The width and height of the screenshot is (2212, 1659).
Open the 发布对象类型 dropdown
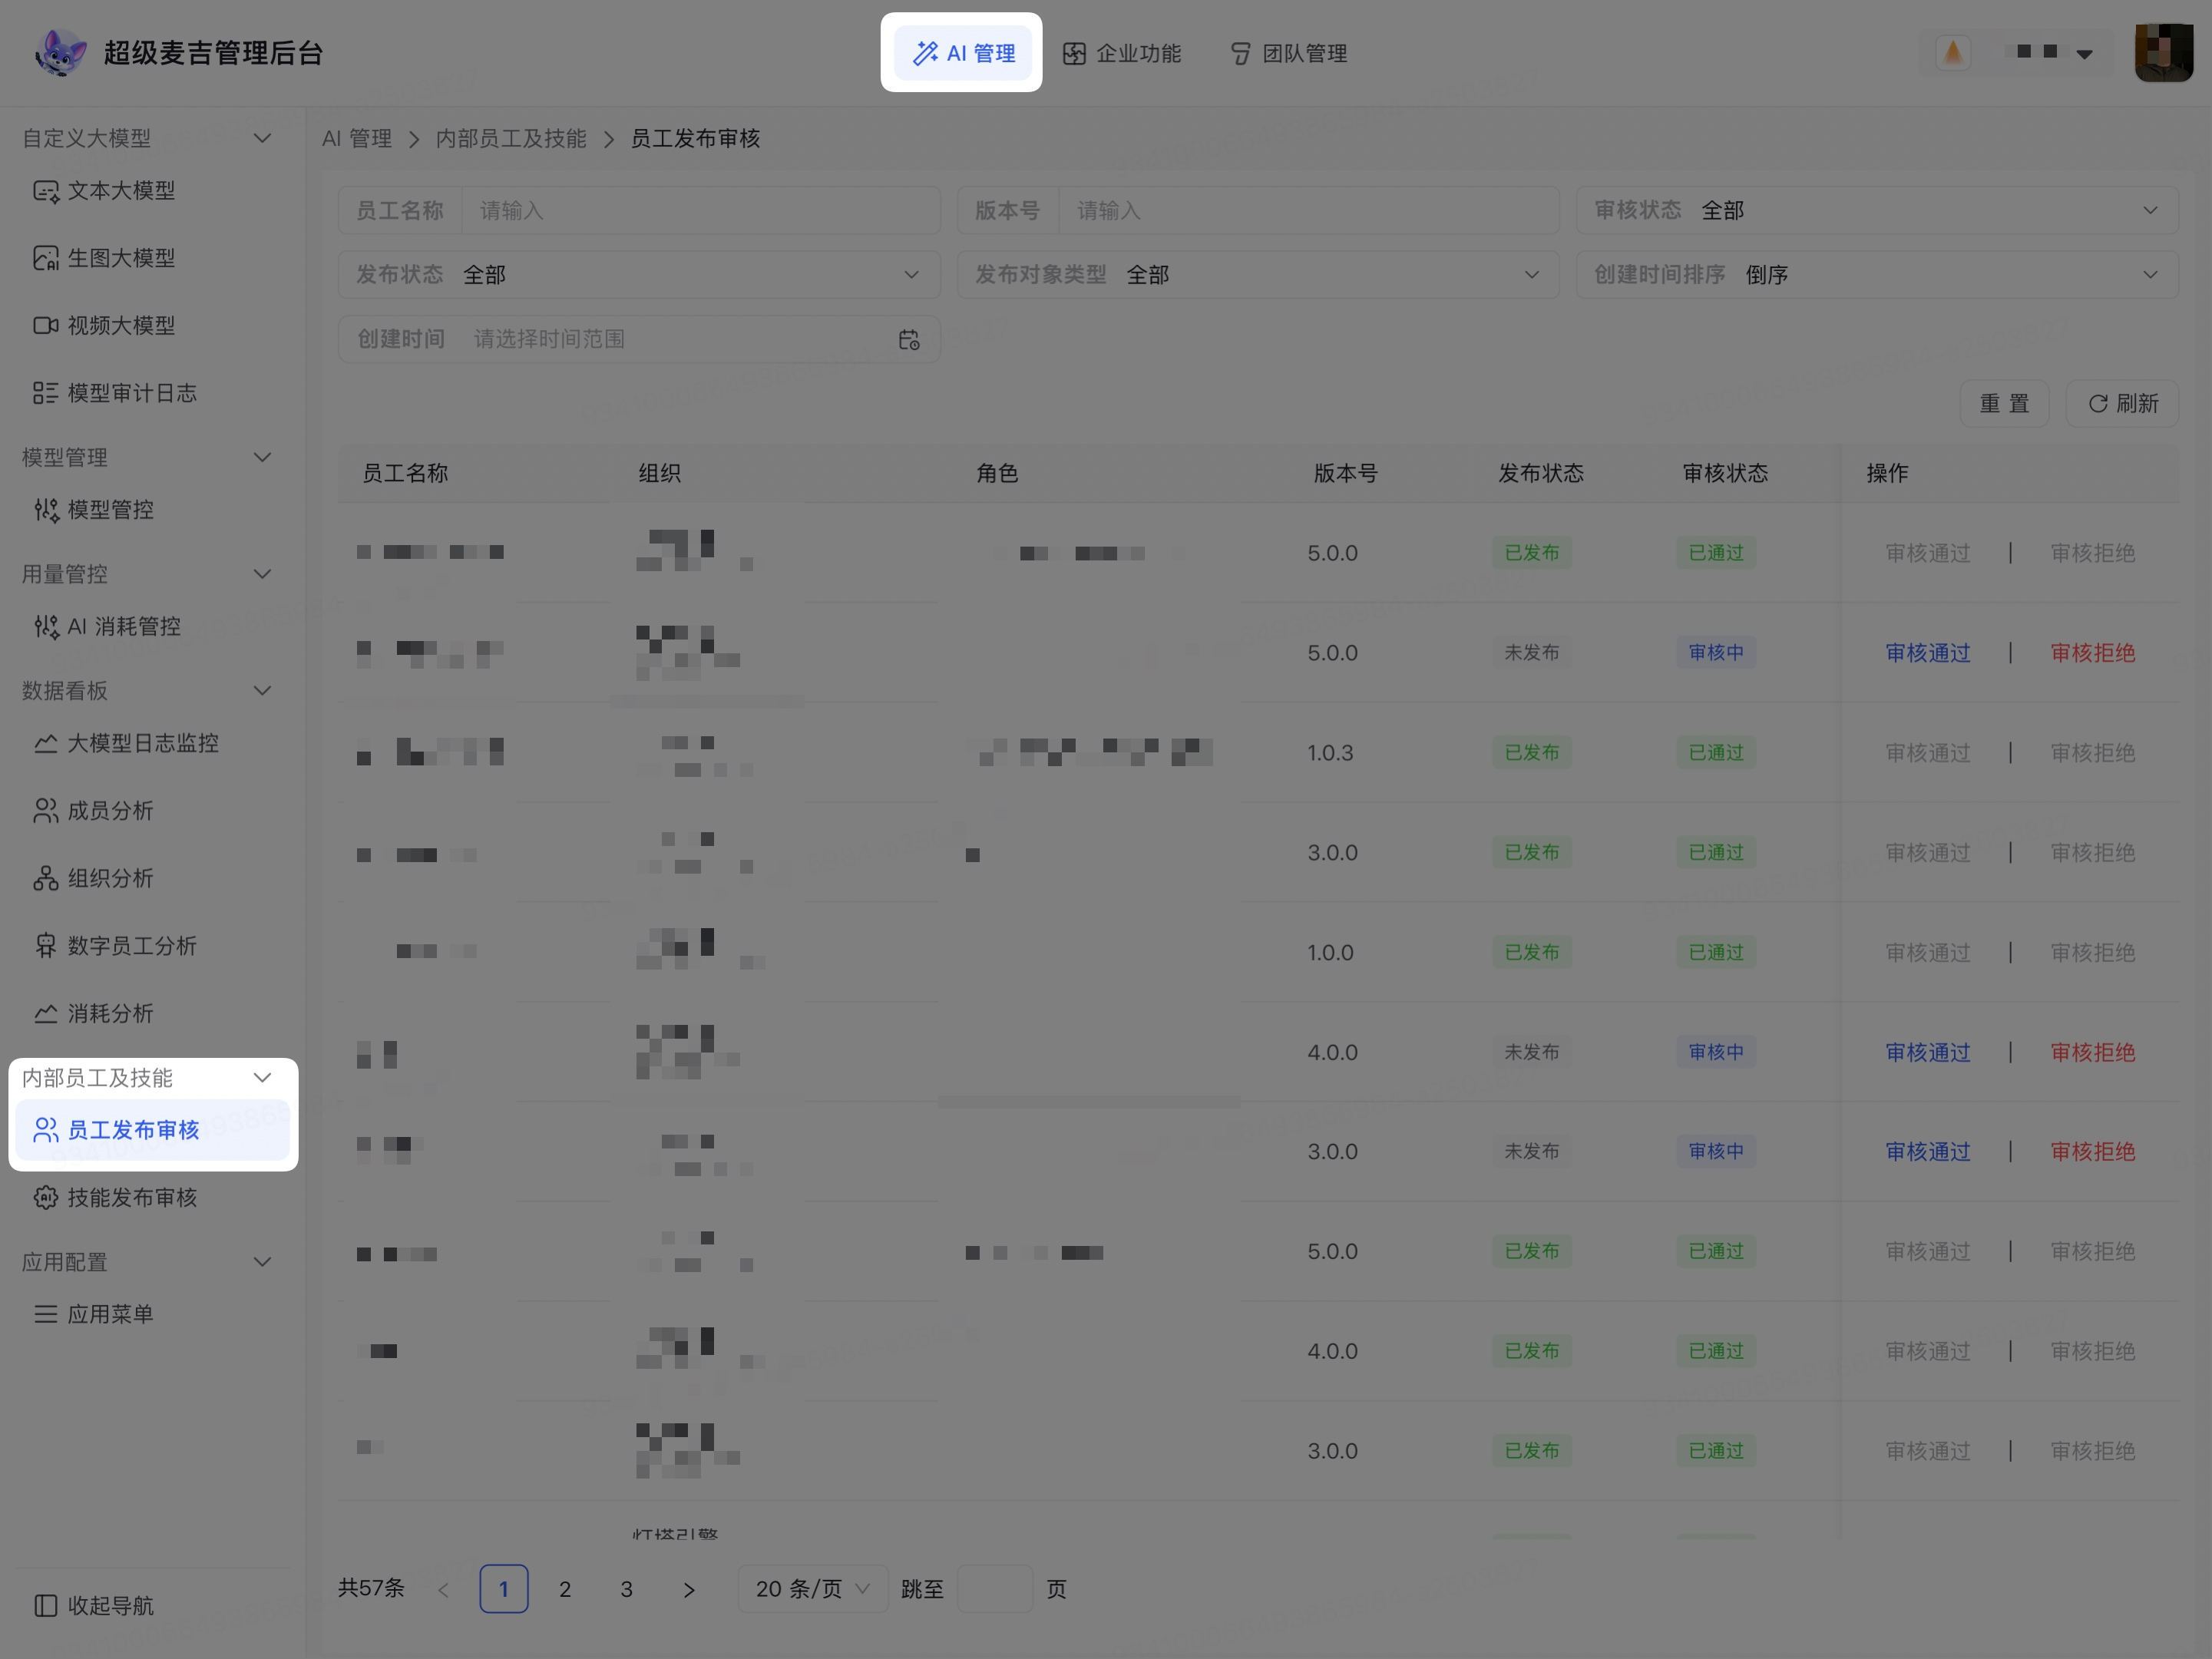pos(1258,275)
